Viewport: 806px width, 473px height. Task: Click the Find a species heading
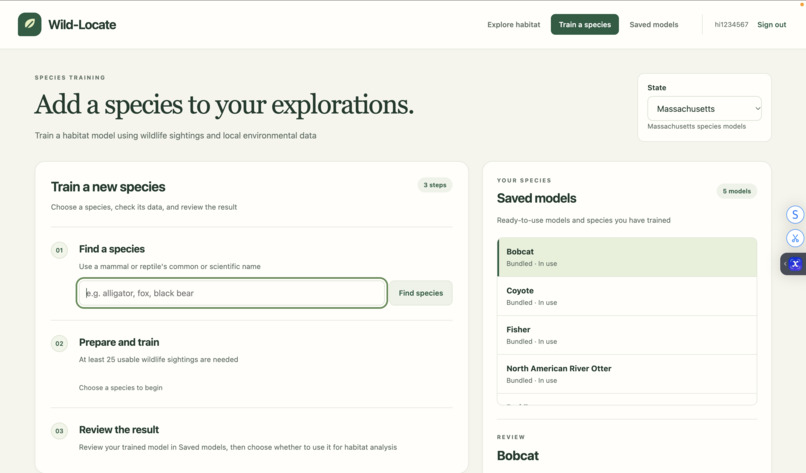pyautogui.click(x=112, y=249)
